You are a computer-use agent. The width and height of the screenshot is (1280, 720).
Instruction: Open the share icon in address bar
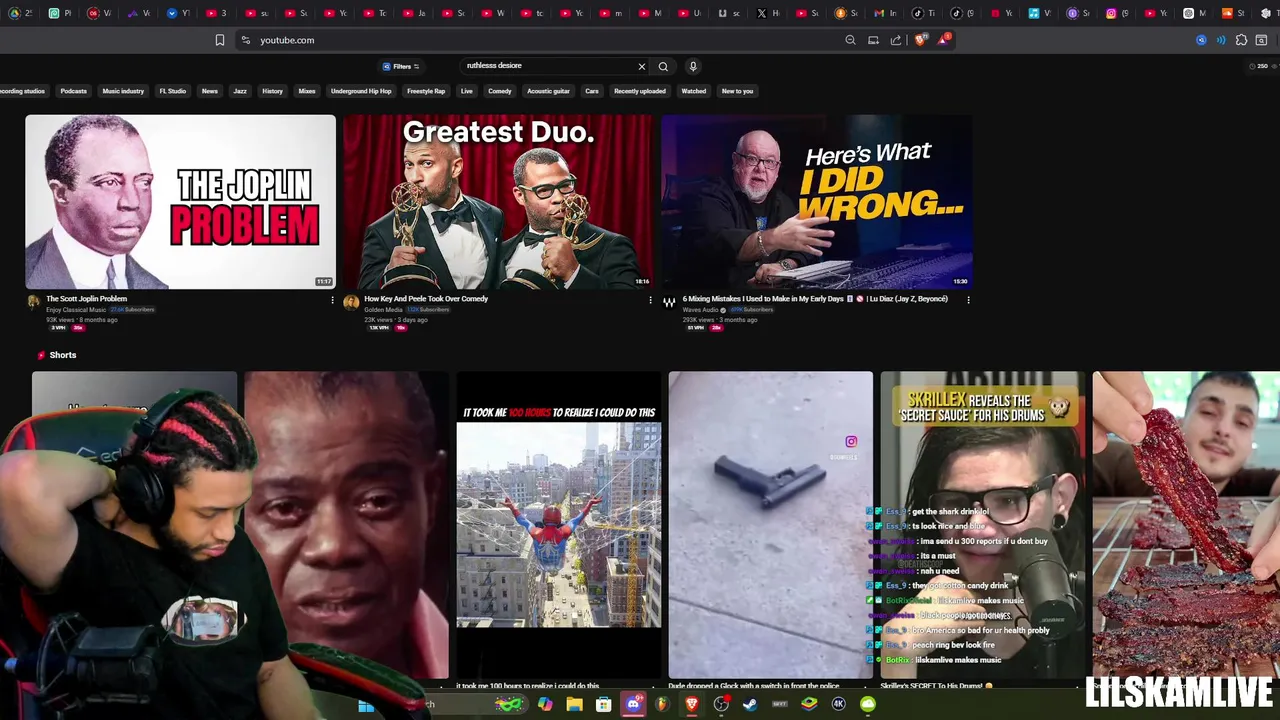tap(896, 40)
